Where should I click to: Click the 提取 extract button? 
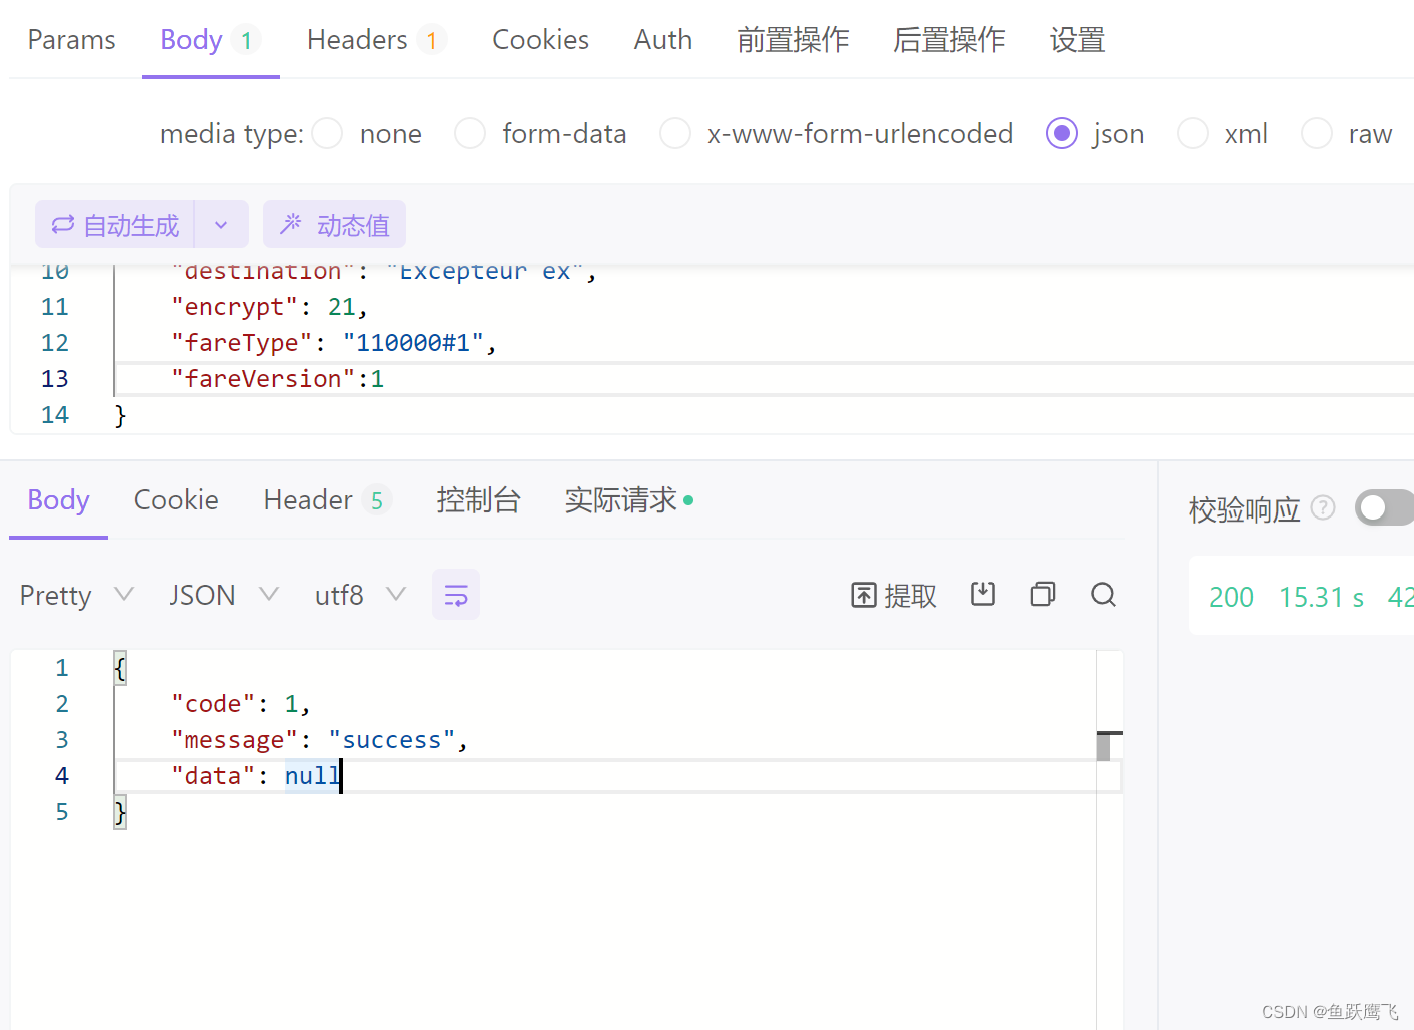click(x=894, y=595)
